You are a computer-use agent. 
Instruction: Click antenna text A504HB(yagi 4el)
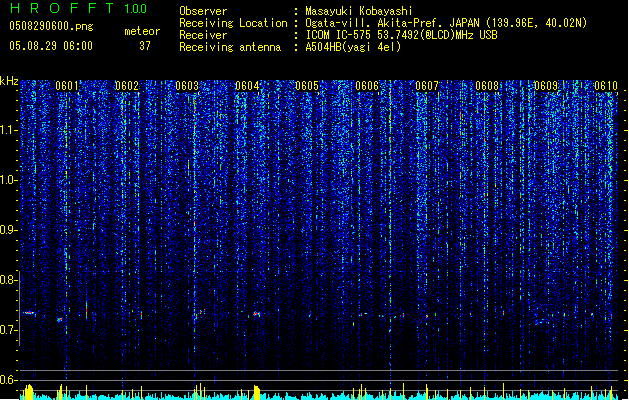tap(353, 47)
